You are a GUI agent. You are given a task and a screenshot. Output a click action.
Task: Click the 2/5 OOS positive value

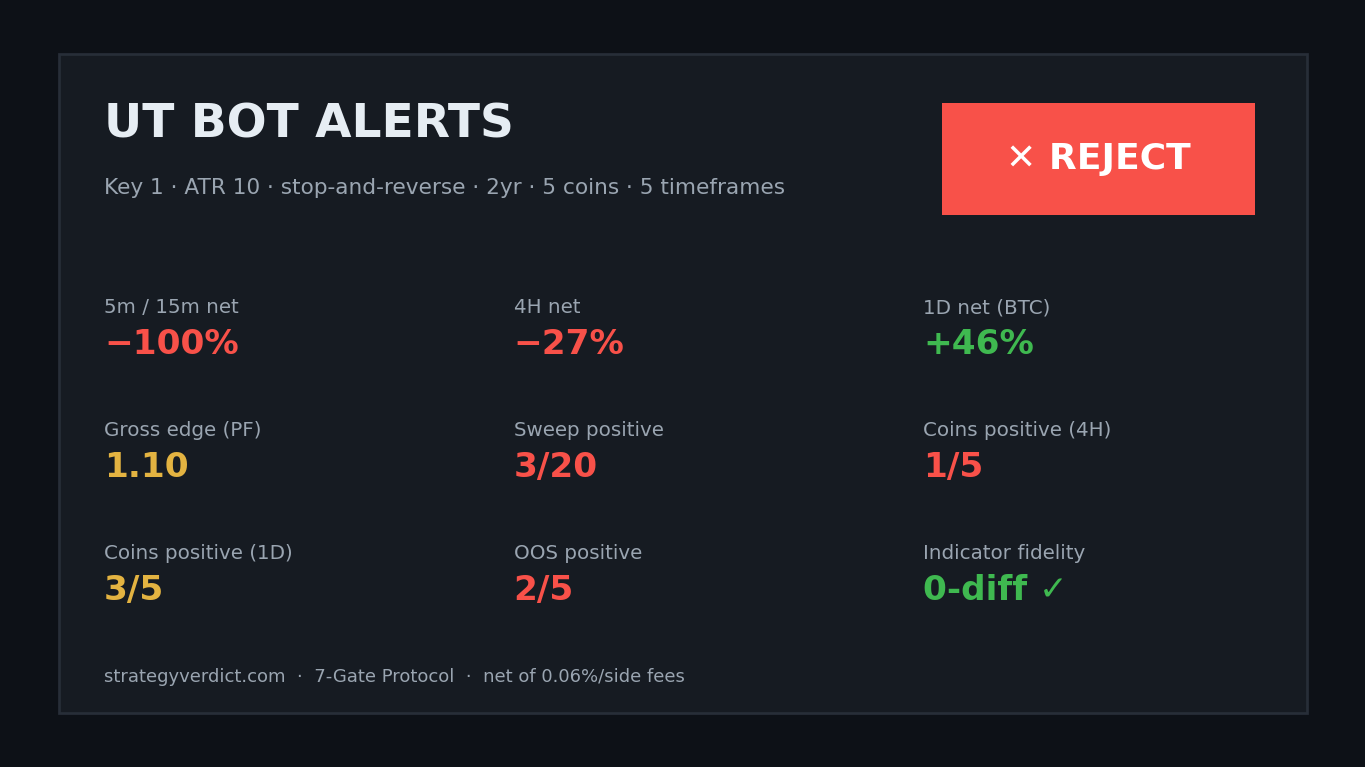[x=543, y=590]
